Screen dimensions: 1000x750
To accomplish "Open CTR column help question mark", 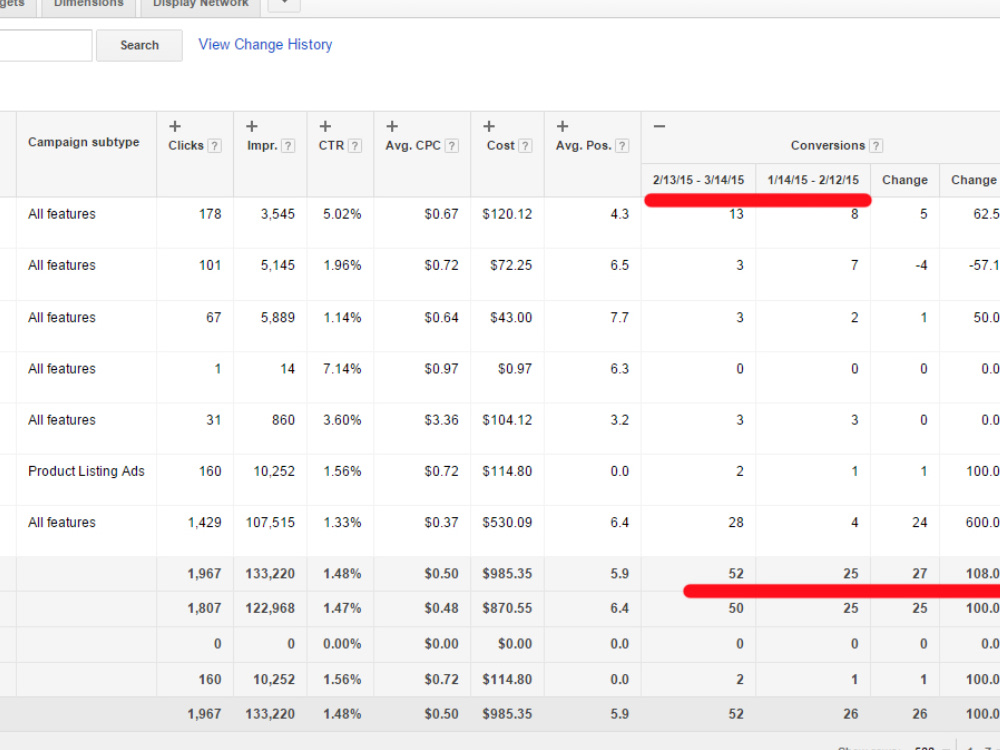I will (355, 146).
